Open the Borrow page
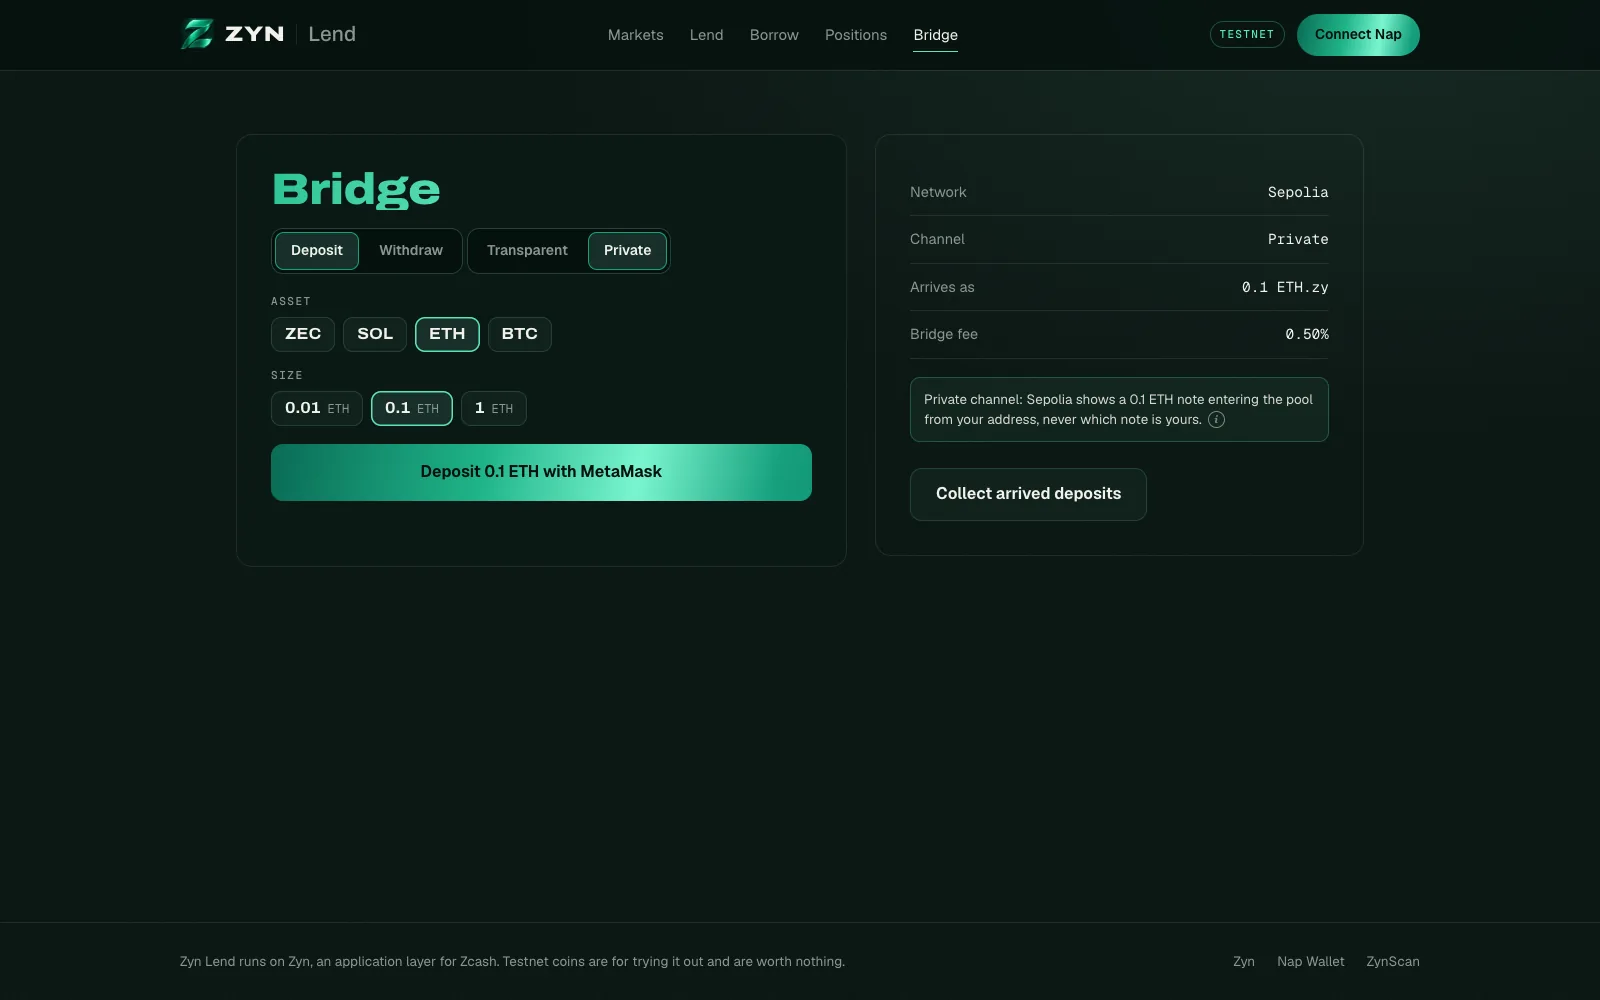 coord(774,35)
